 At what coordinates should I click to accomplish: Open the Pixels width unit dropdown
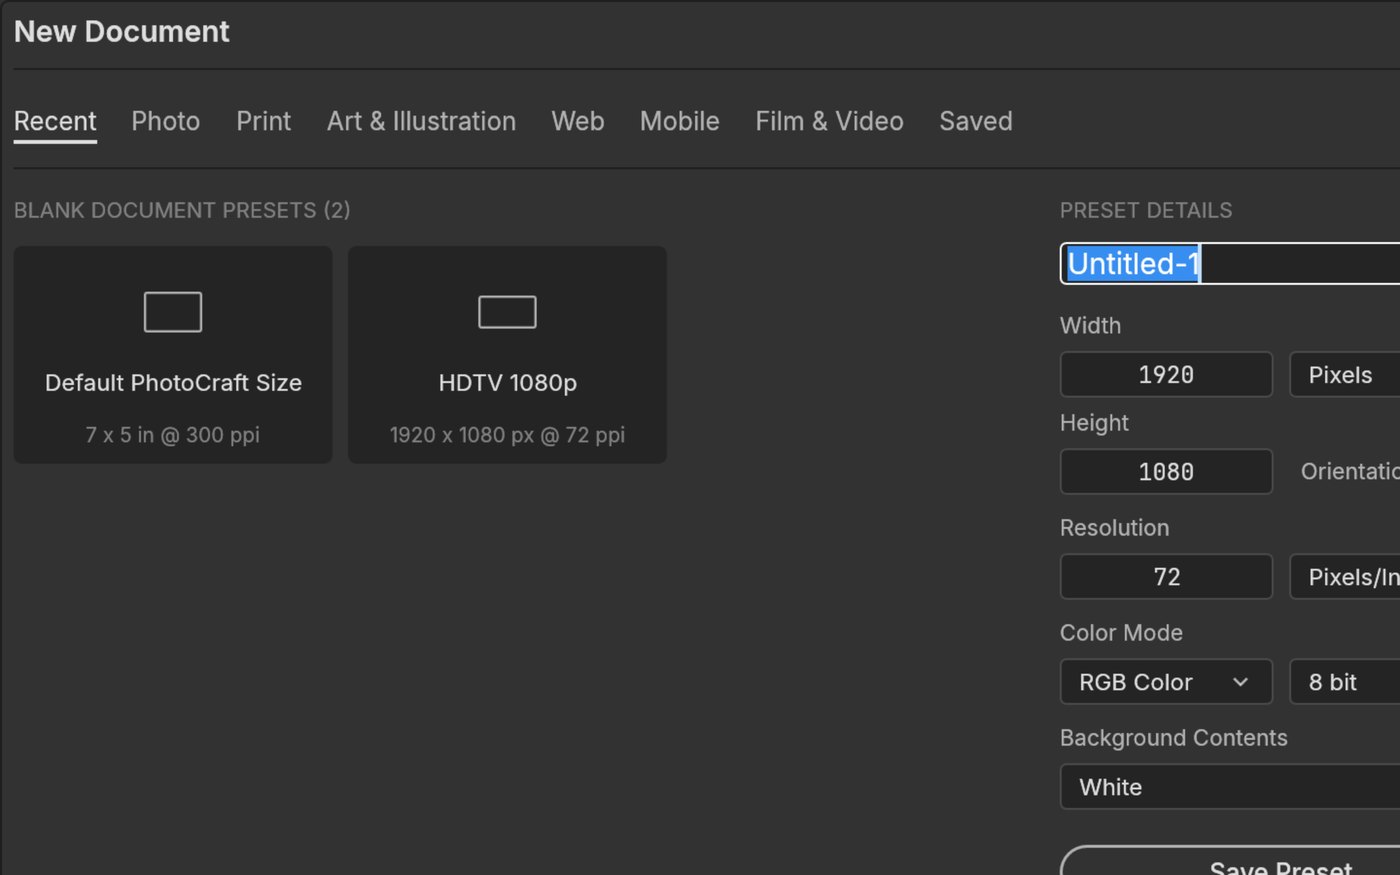[1345, 374]
